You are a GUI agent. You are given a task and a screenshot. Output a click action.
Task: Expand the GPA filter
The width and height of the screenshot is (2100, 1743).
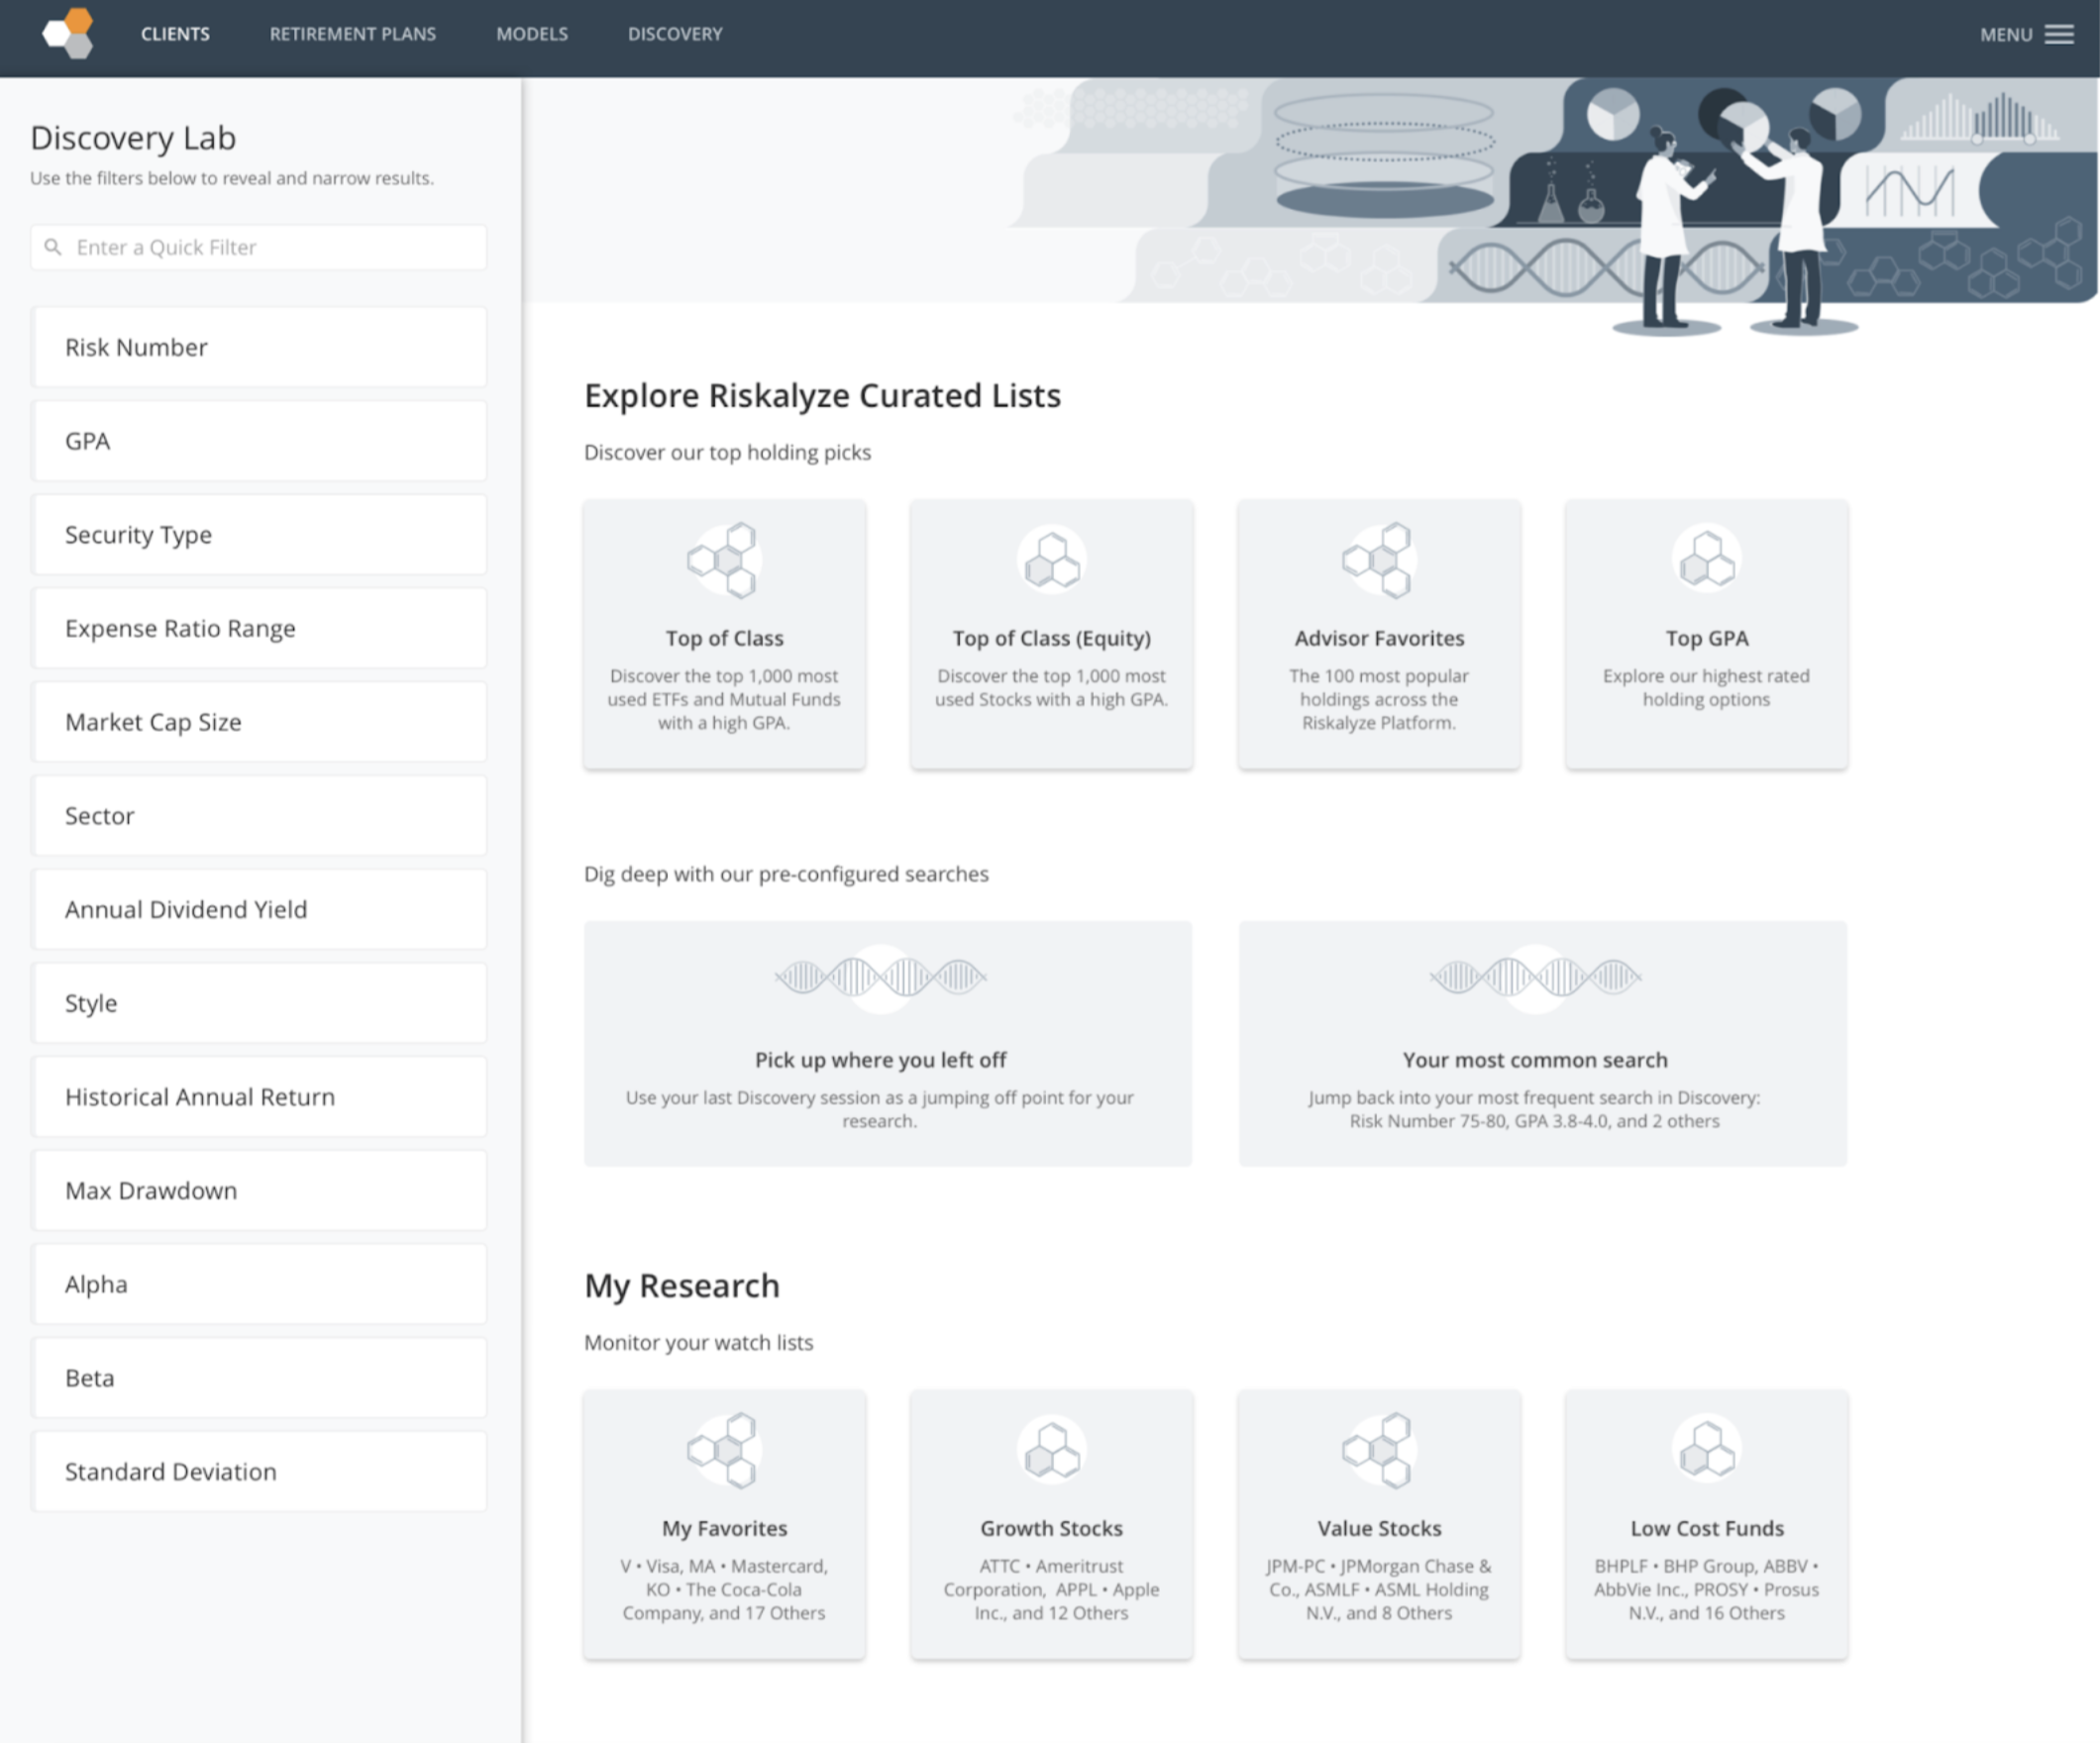pyautogui.click(x=259, y=441)
